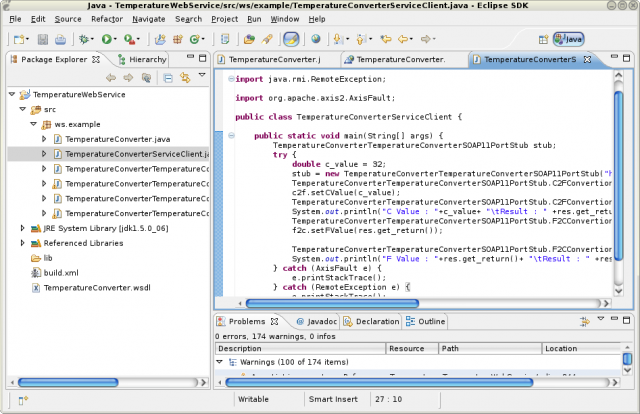This screenshot has height=414, width=640.
Task: Switch to the Outline tab
Action: (x=425, y=322)
